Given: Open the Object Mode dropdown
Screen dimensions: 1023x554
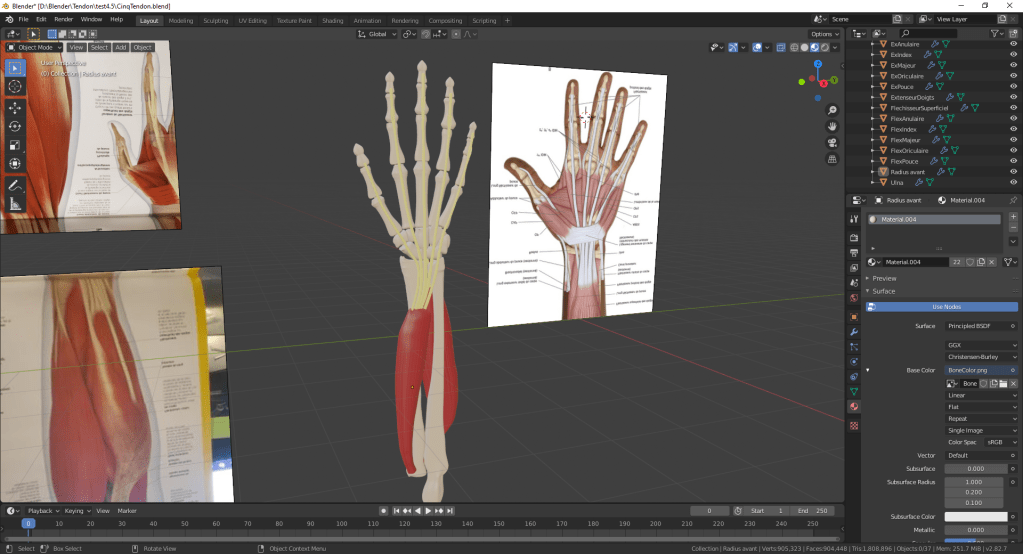Looking at the screenshot, I should click(35, 47).
